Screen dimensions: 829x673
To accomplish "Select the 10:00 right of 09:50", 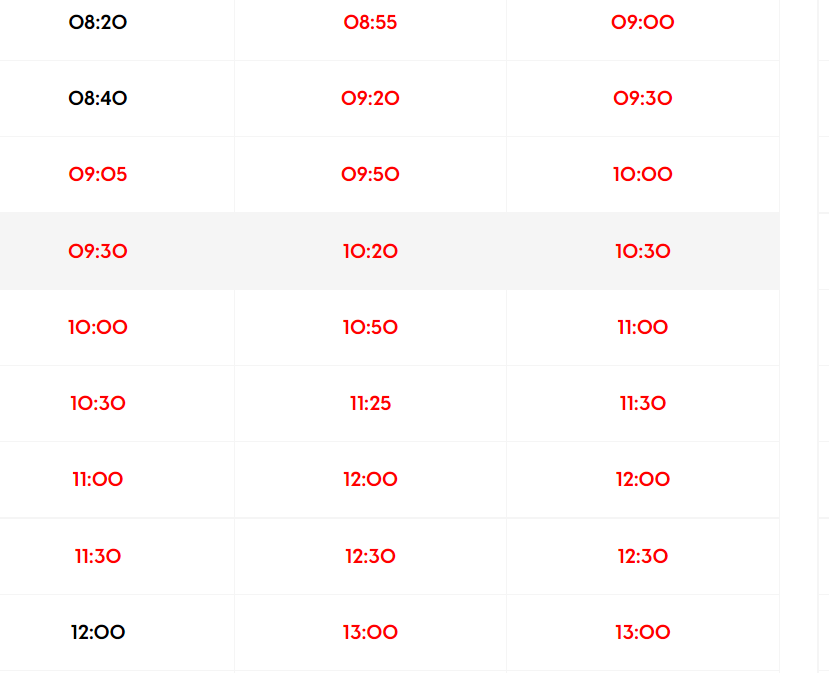I will 643,175.
